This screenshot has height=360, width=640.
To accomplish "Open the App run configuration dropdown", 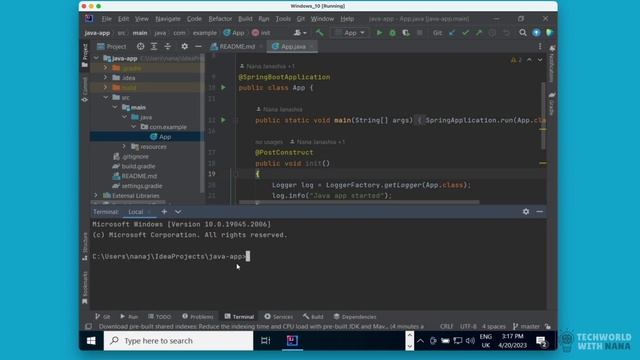I will [x=350, y=33].
